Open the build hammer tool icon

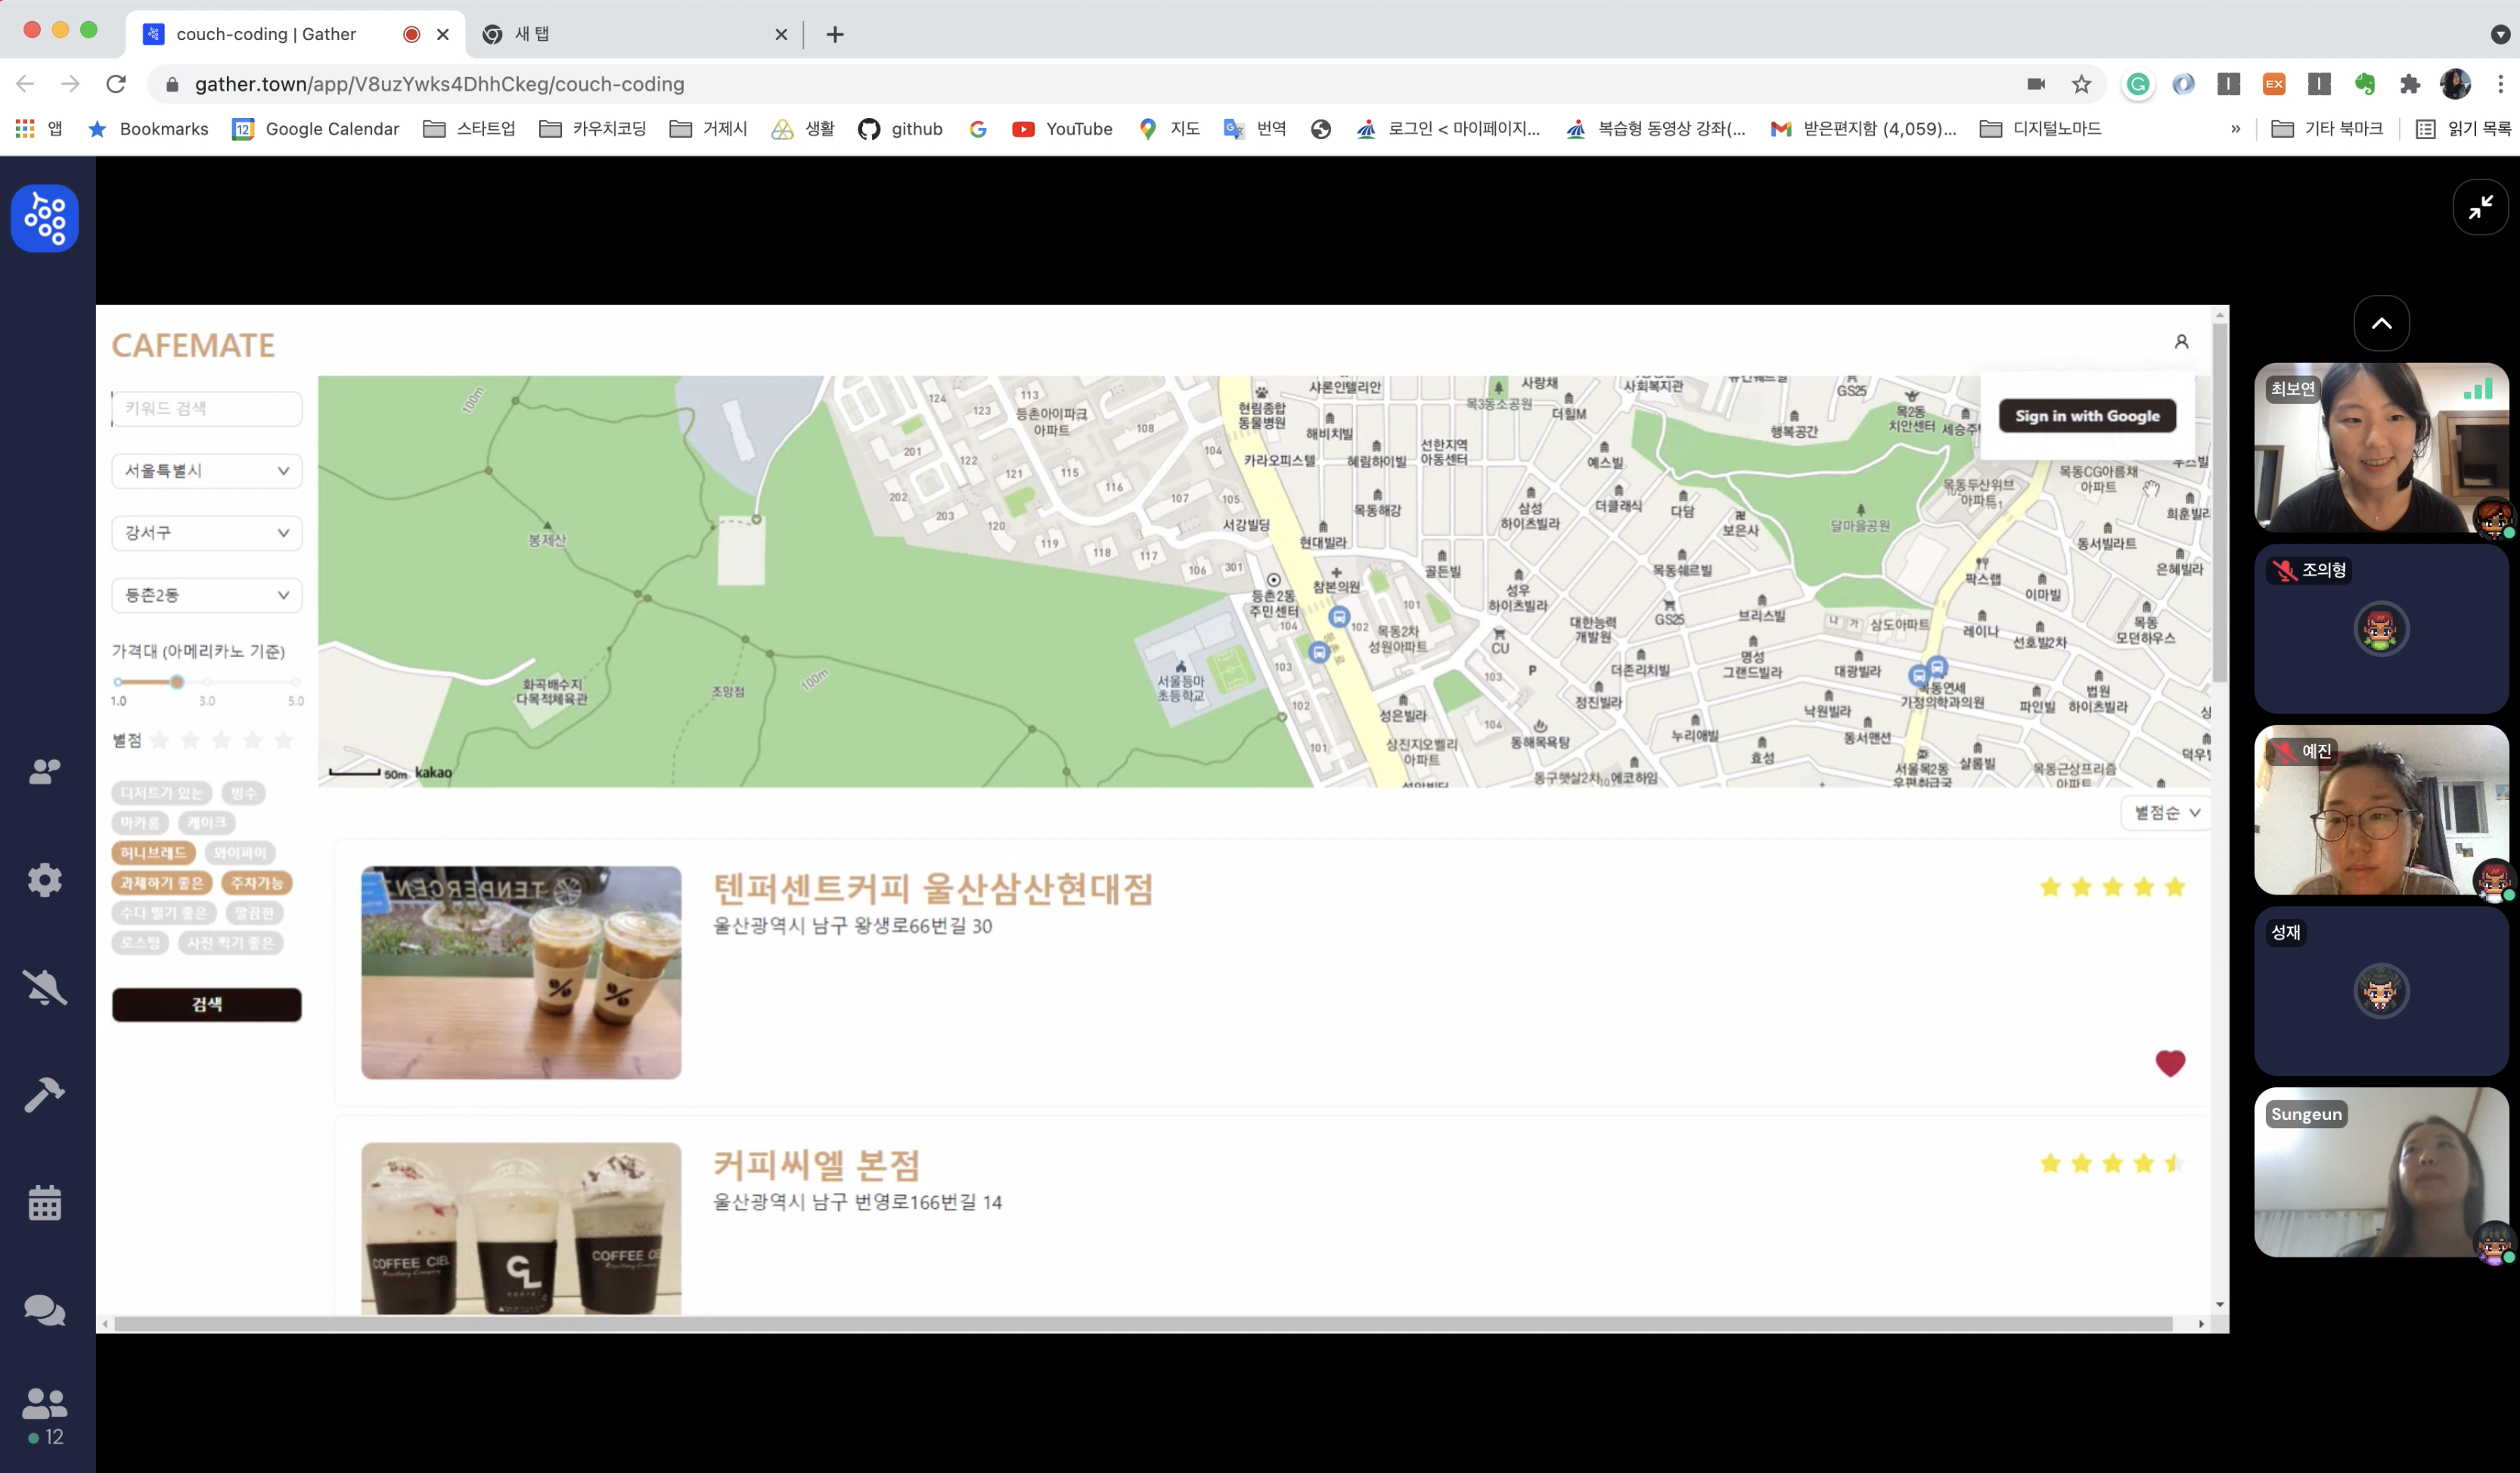[x=44, y=1095]
